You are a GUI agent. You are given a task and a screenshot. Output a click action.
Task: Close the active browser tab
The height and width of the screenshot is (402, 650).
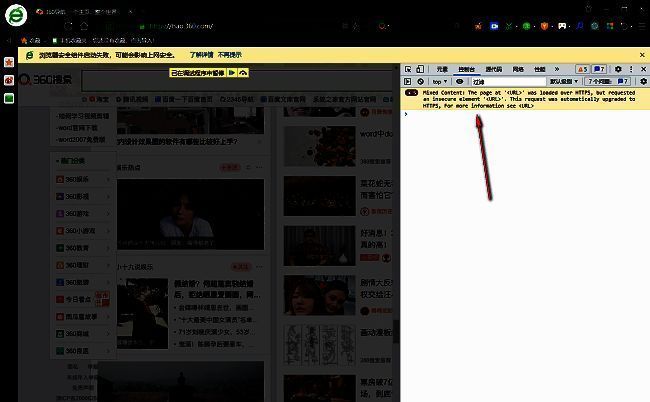131,12
